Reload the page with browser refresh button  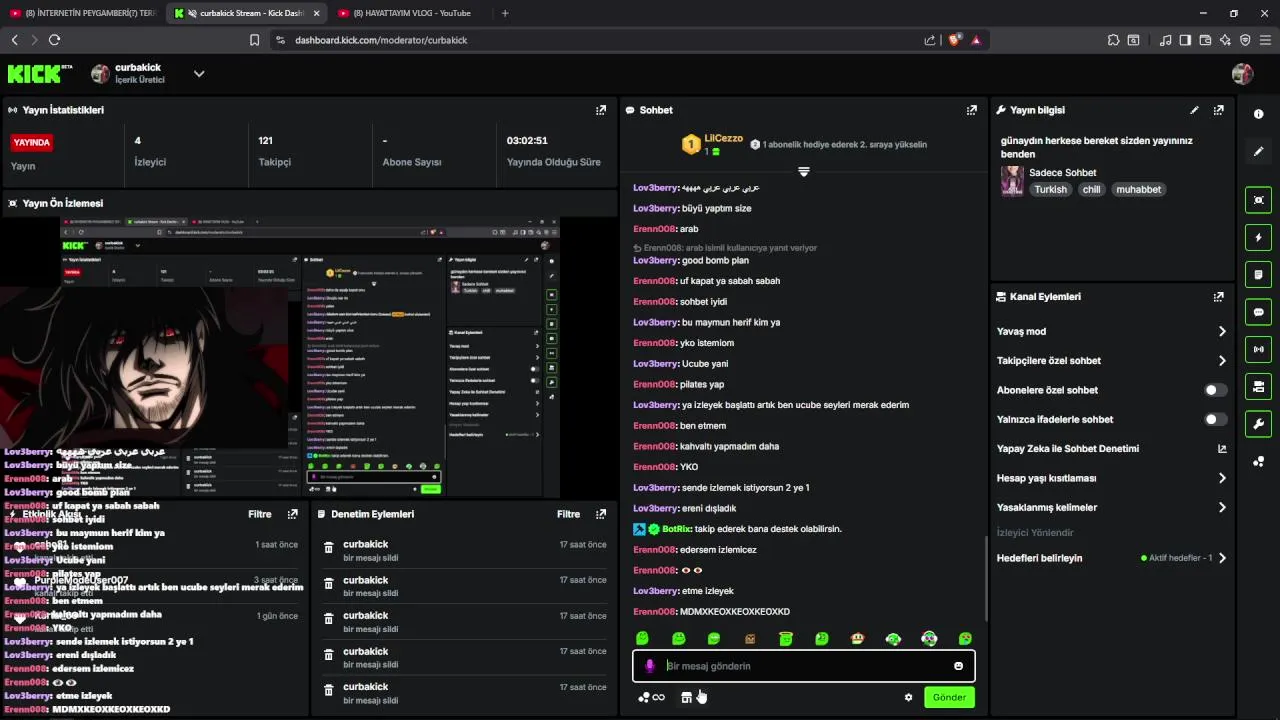coord(54,40)
